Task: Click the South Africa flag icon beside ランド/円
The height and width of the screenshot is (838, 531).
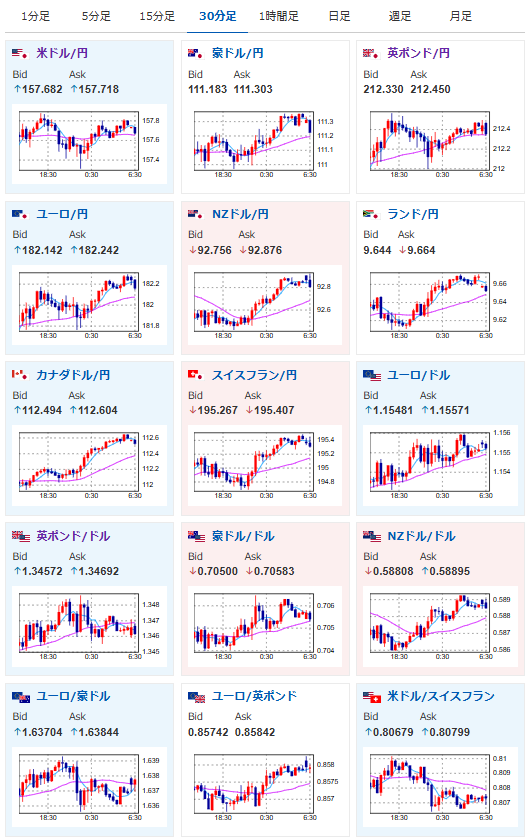Action: click(x=371, y=214)
